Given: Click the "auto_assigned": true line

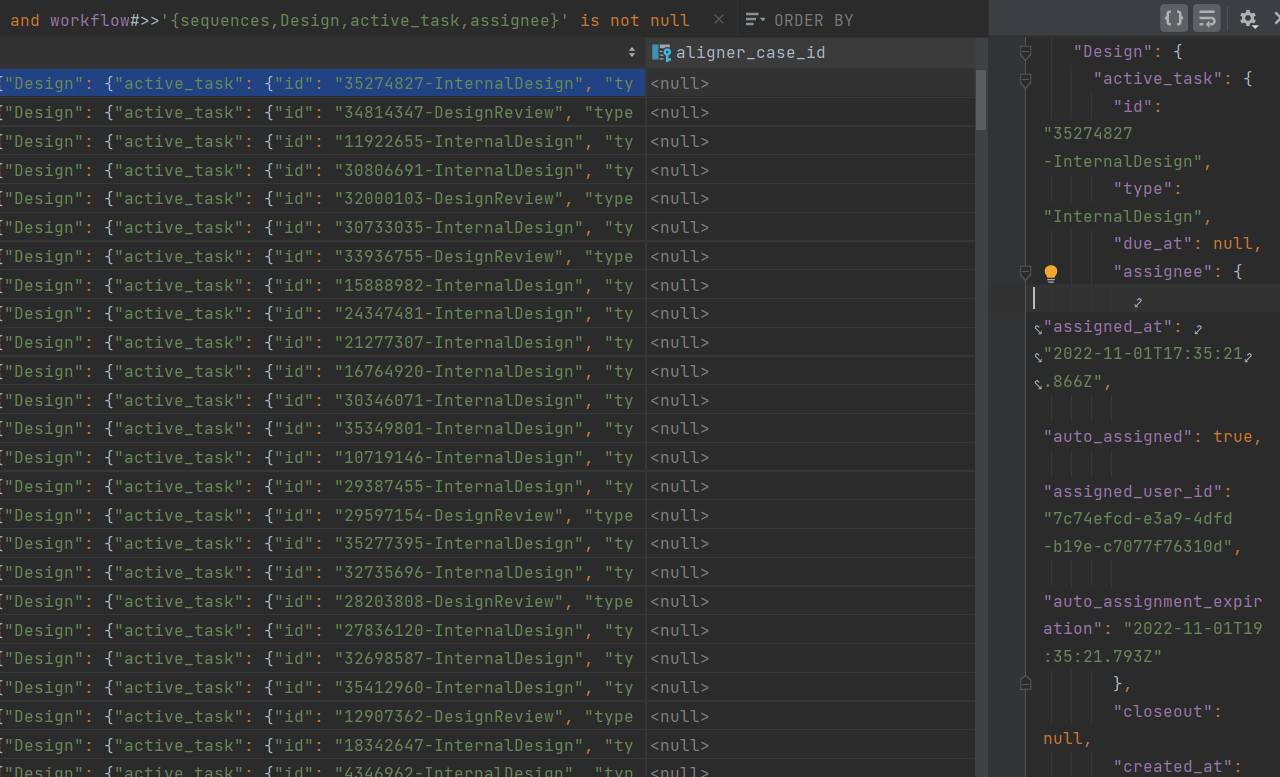Looking at the screenshot, I should [x=1152, y=437].
